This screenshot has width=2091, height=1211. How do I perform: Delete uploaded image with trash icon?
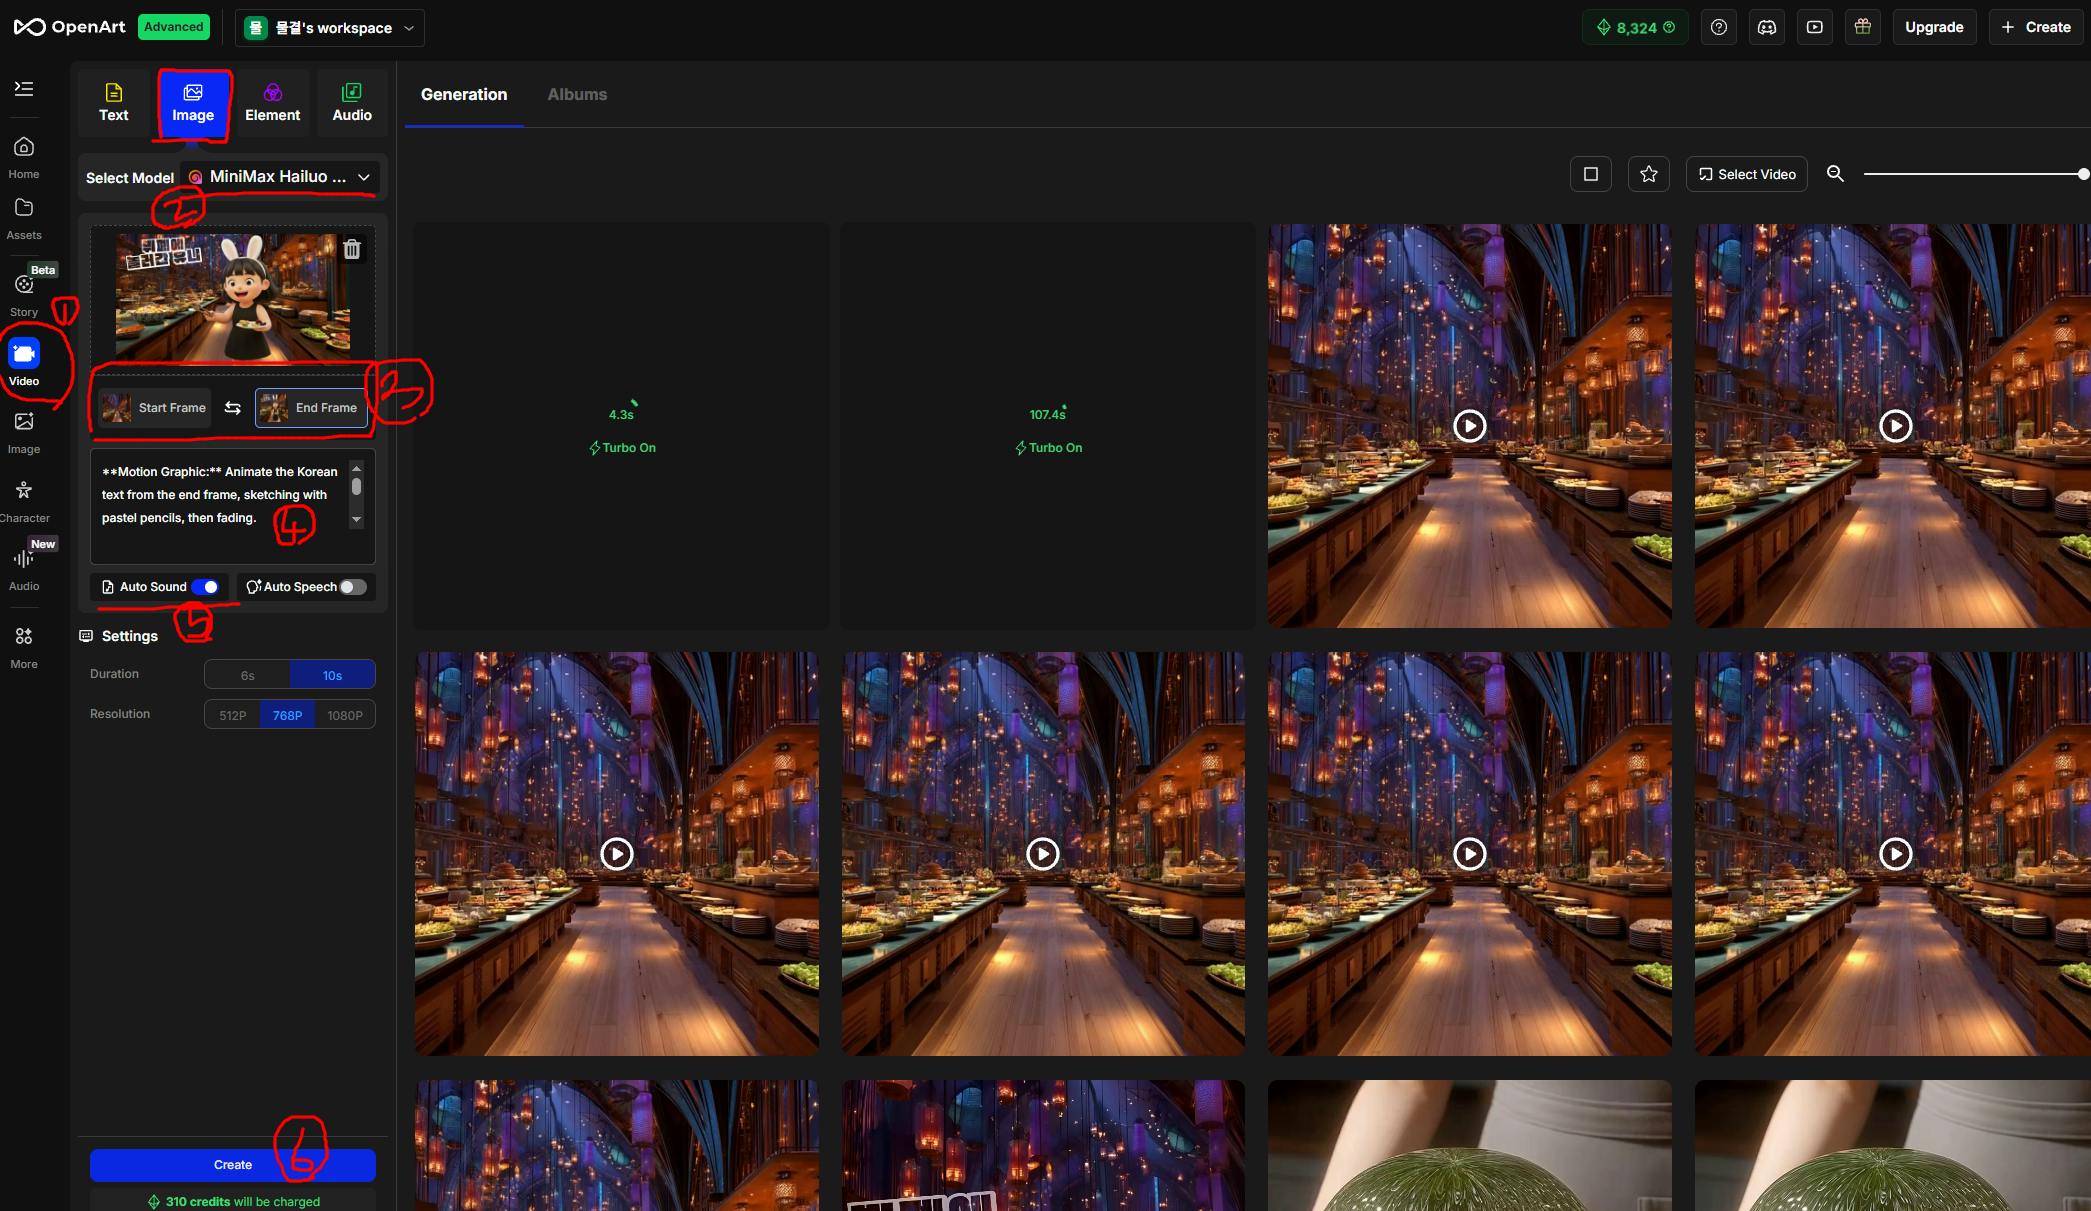pyautogui.click(x=352, y=249)
